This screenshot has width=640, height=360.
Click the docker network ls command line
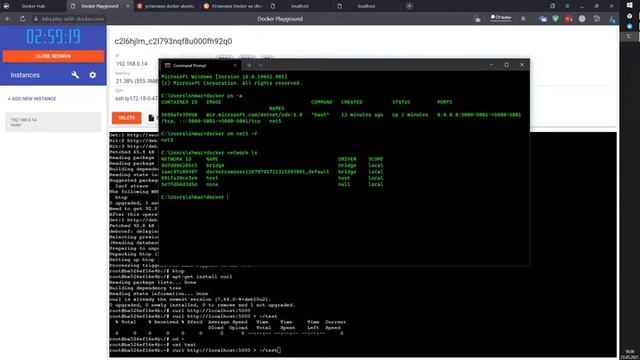pos(209,153)
